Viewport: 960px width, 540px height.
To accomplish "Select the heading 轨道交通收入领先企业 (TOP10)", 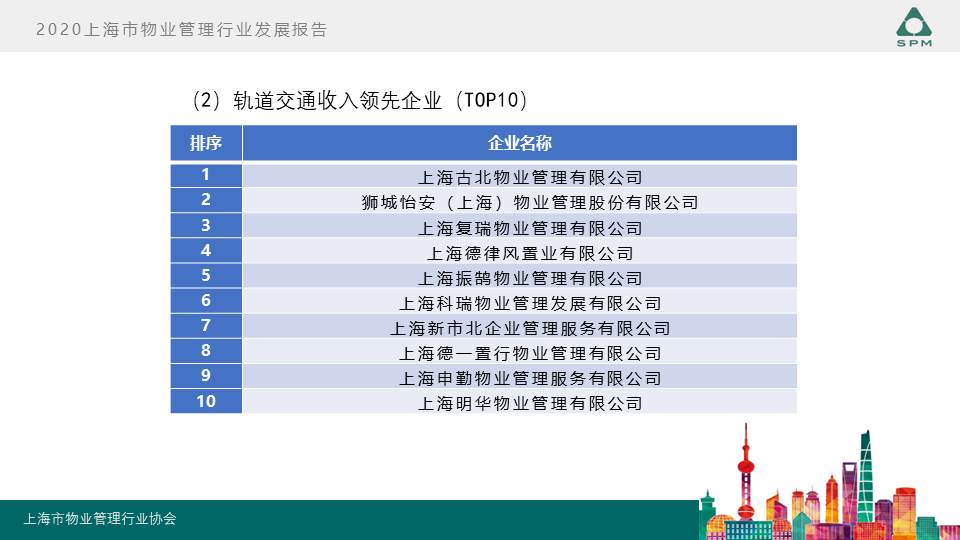I will click(359, 101).
